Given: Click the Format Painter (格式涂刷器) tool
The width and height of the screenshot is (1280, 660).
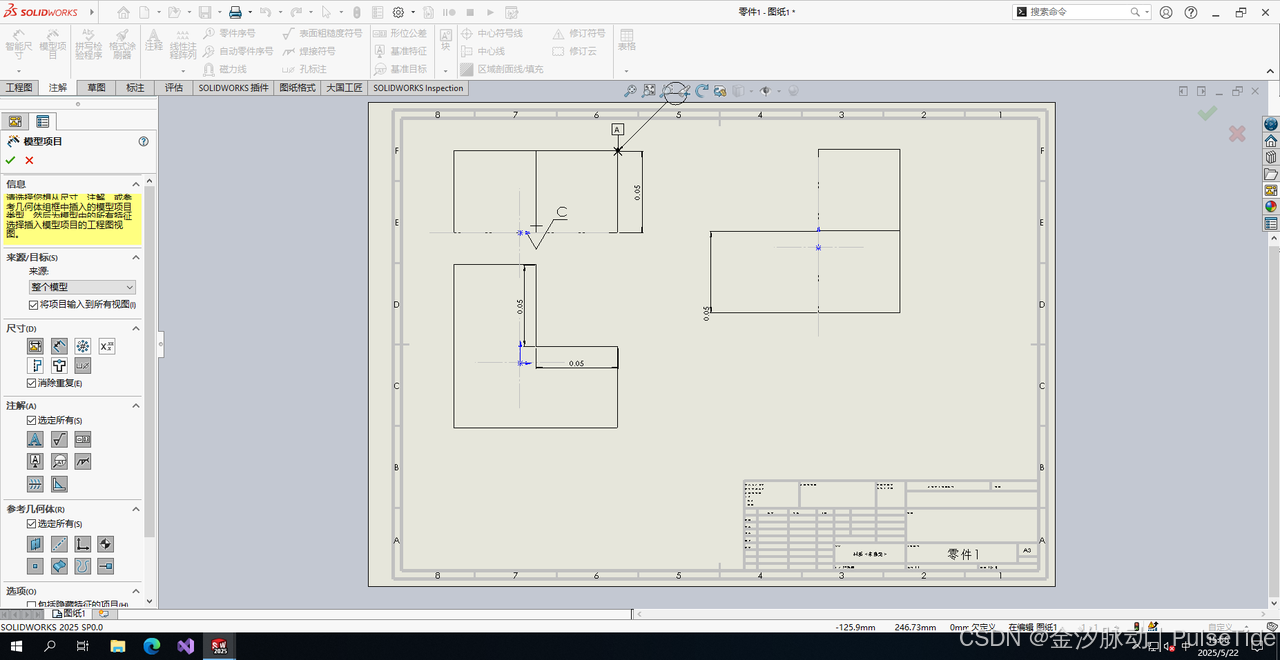Looking at the screenshot, I should (x=122, y=45).
